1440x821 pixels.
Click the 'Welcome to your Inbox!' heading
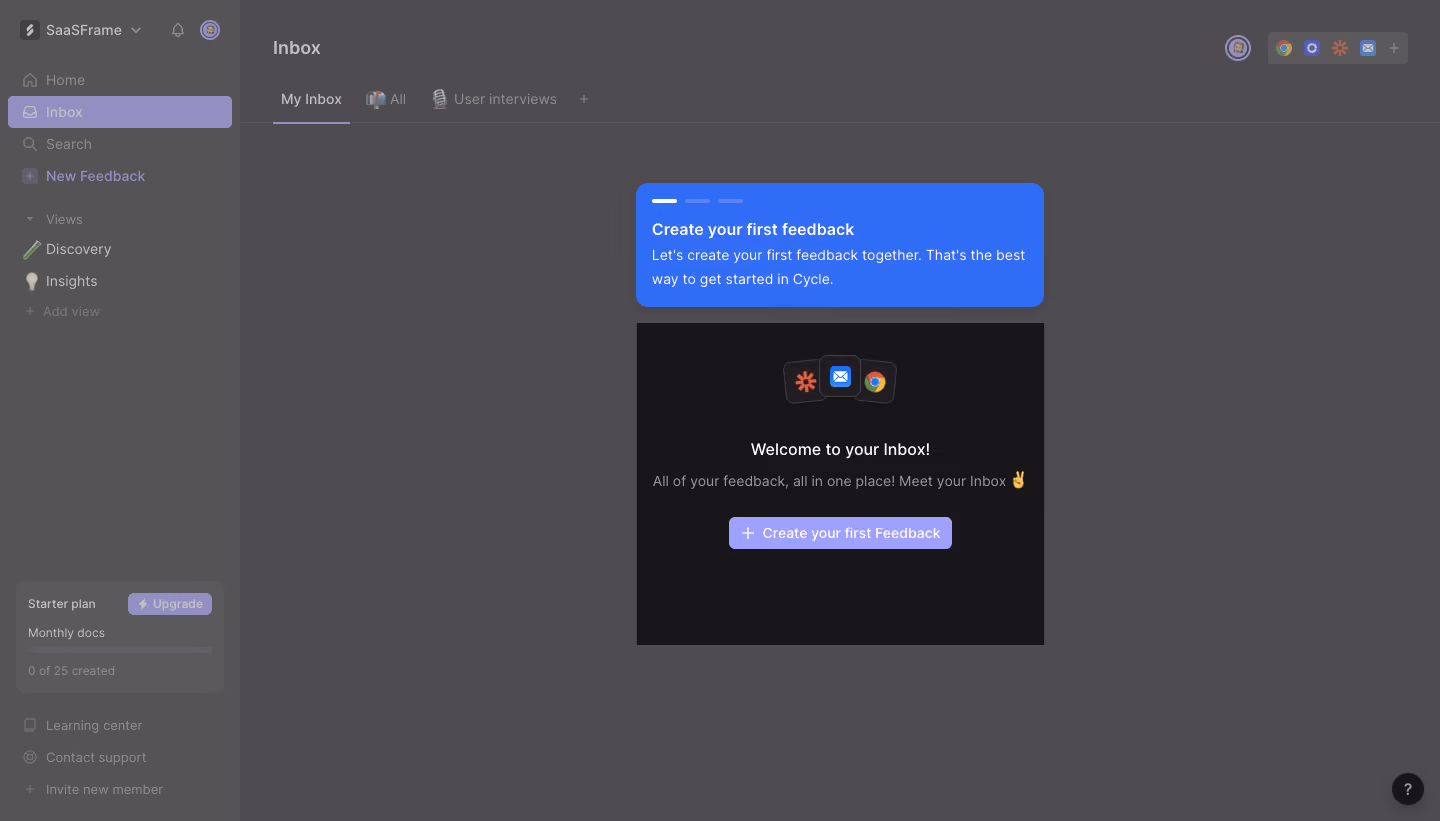coord(840,449)
